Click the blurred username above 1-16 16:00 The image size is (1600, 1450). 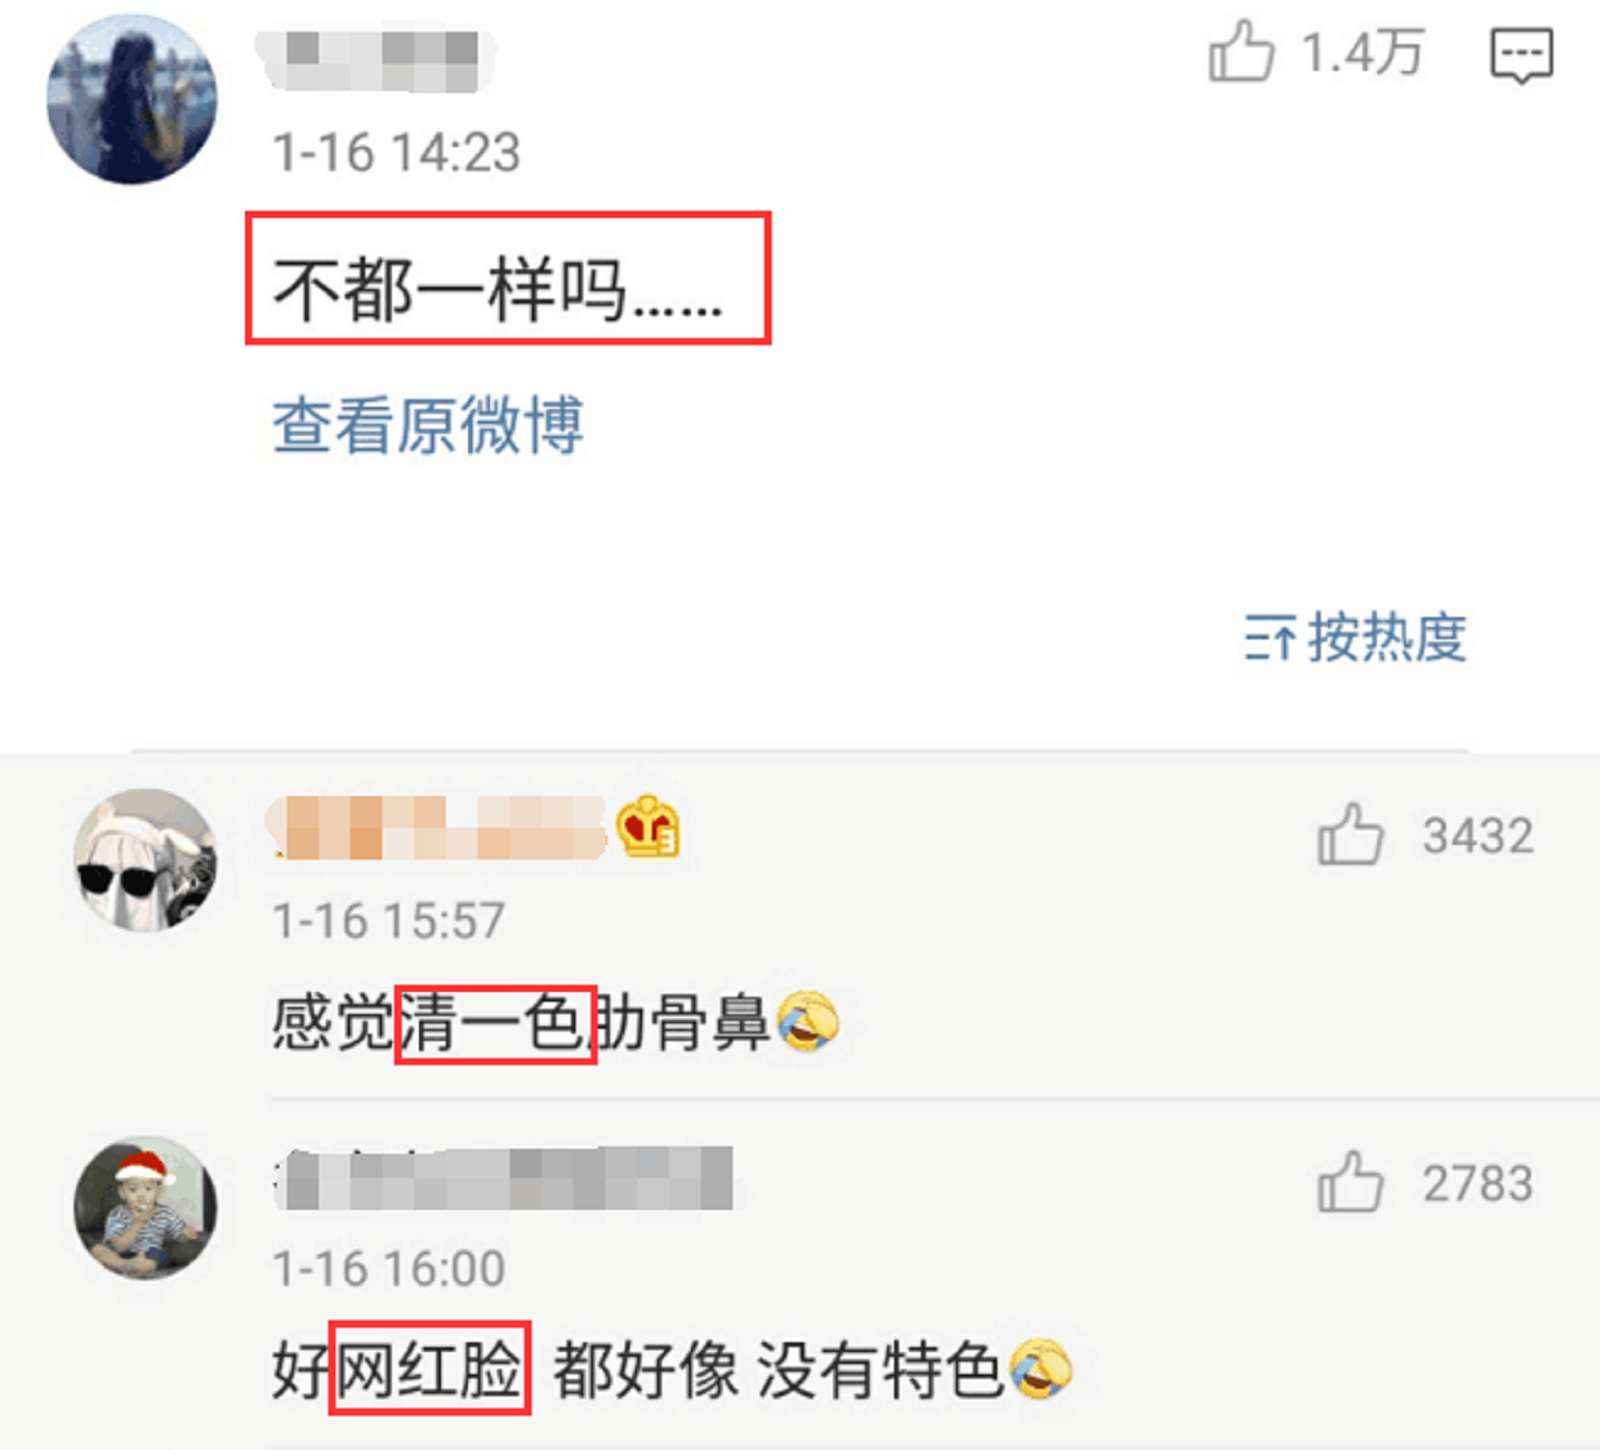[503, 1179]
